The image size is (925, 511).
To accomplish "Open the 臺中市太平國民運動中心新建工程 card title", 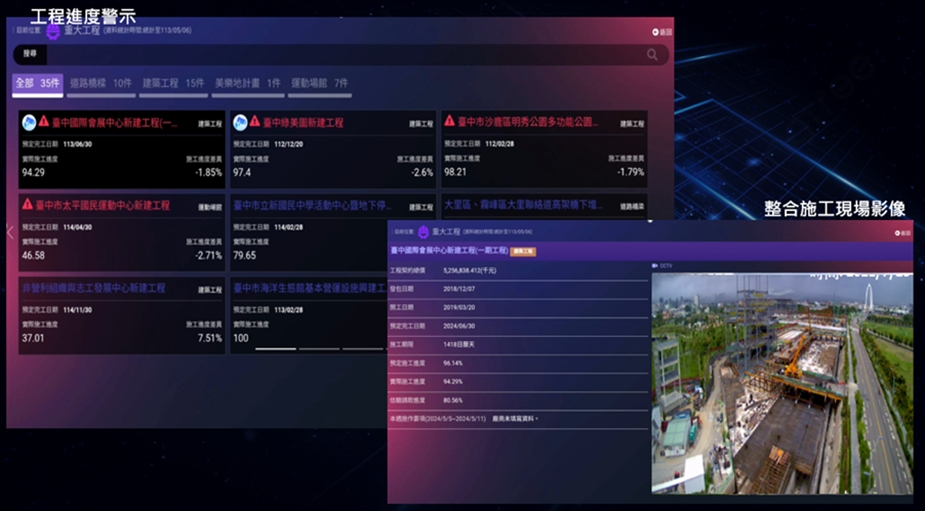I will 103,205.
